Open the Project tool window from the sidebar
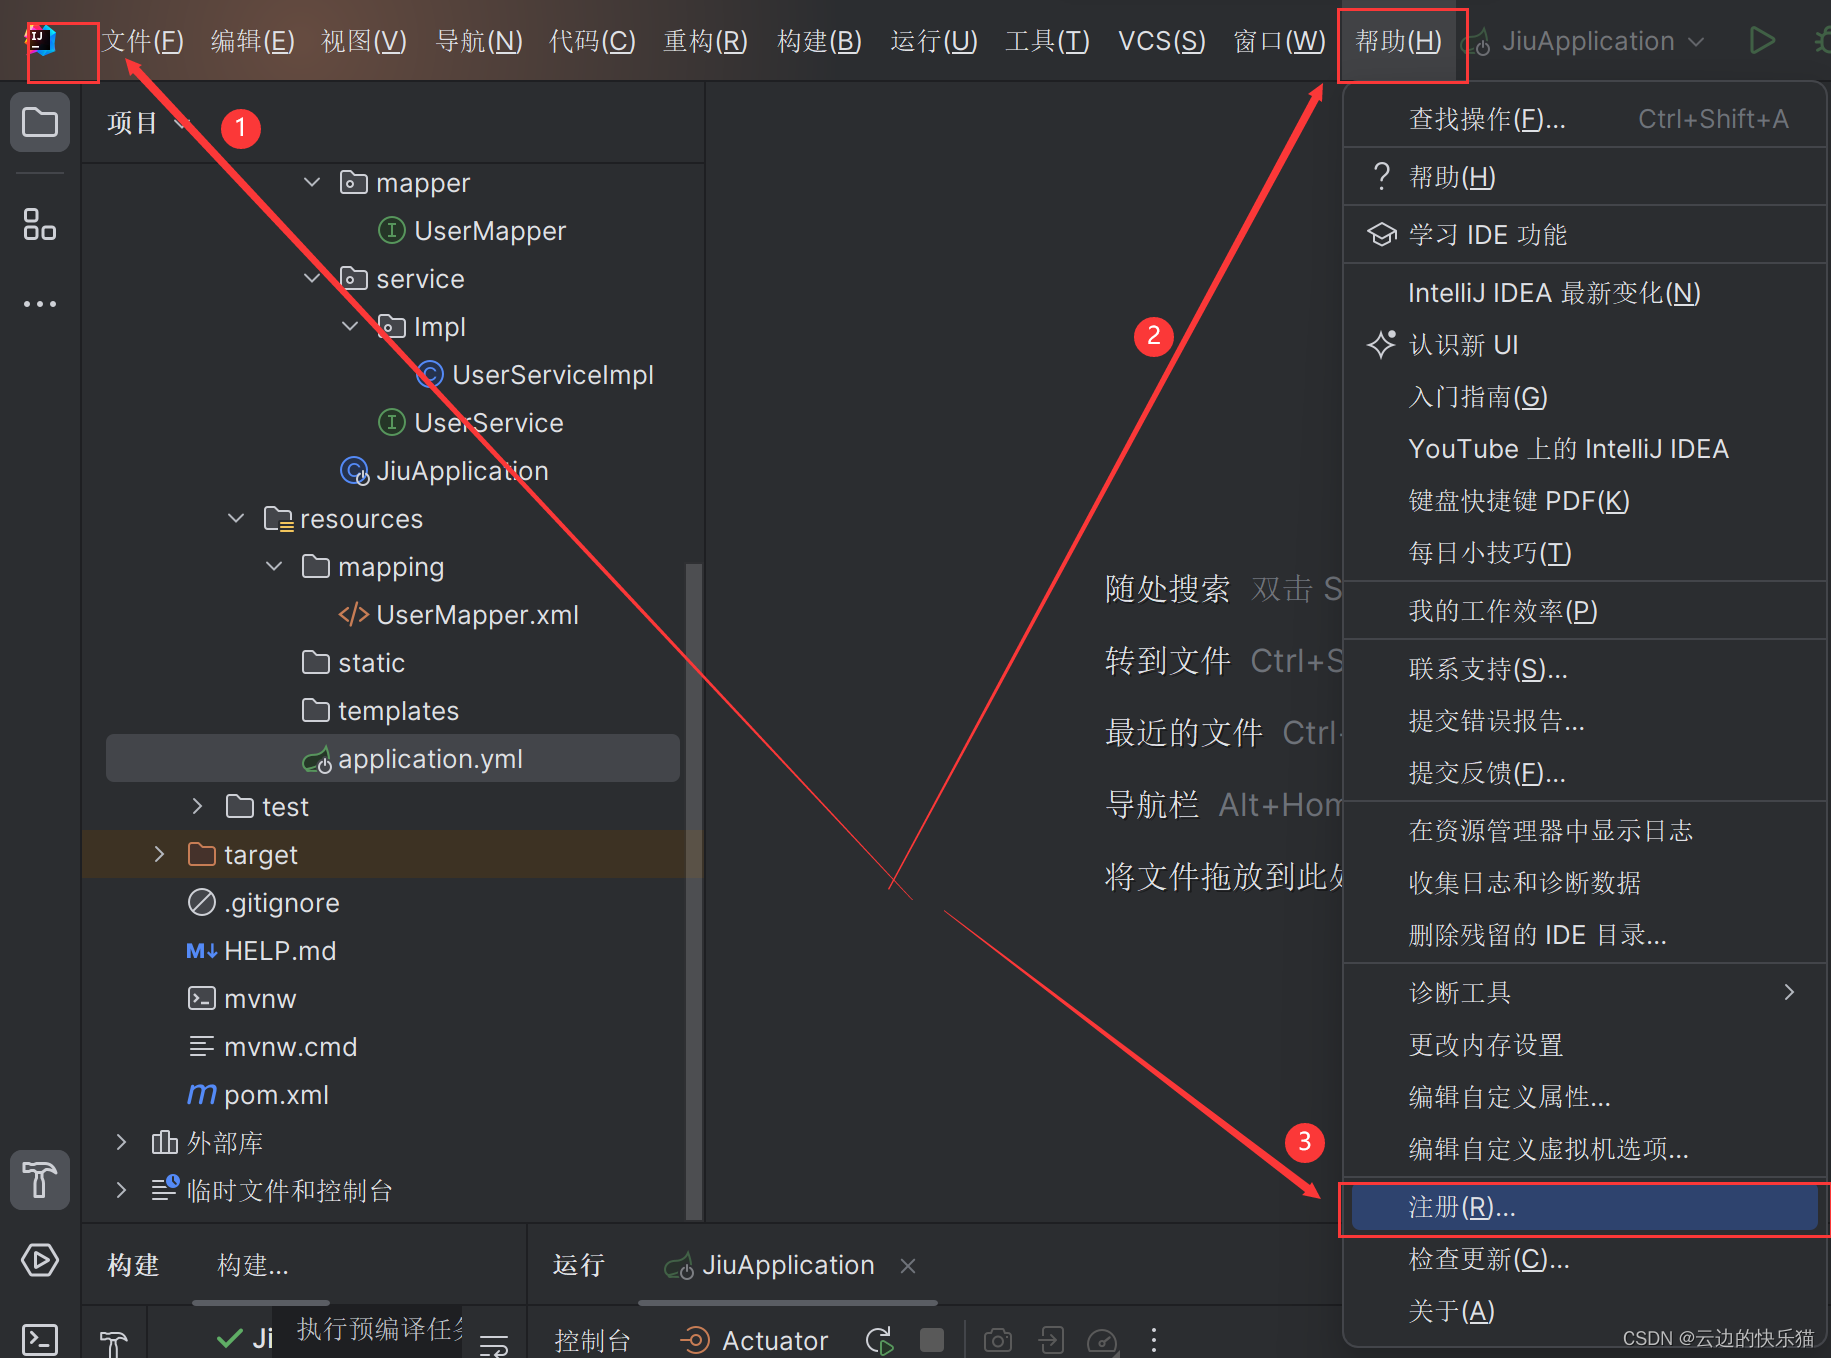 (40, 122)
